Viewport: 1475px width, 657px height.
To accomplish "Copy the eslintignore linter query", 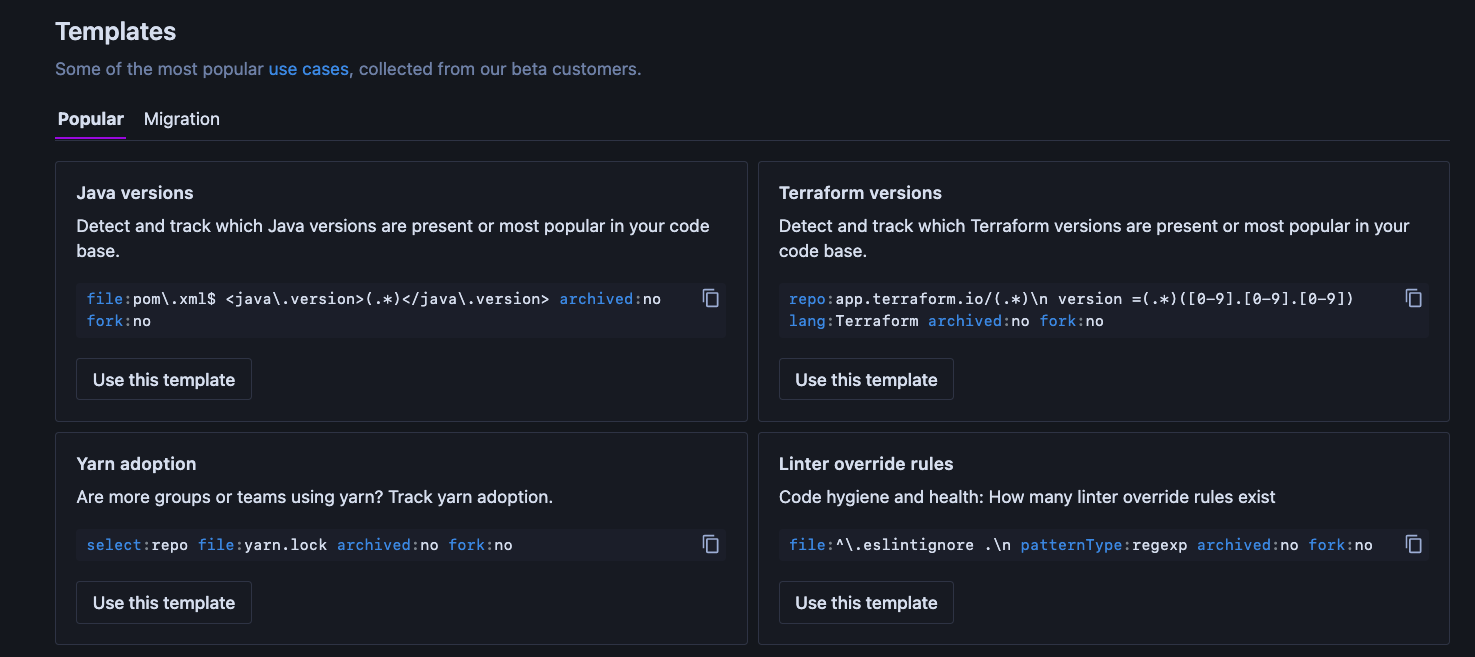I will [x=1413, y=544].
